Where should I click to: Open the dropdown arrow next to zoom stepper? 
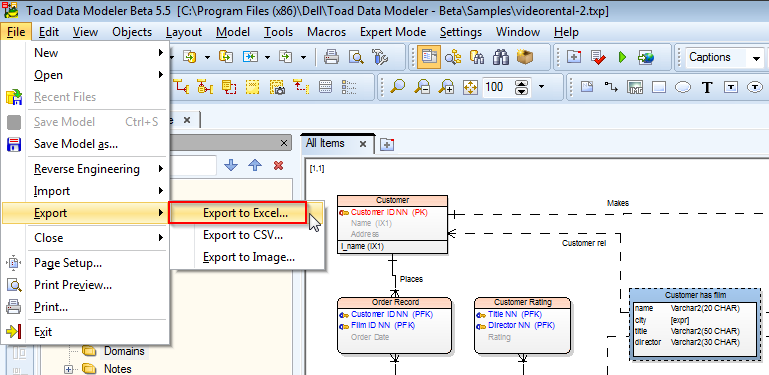541,87
